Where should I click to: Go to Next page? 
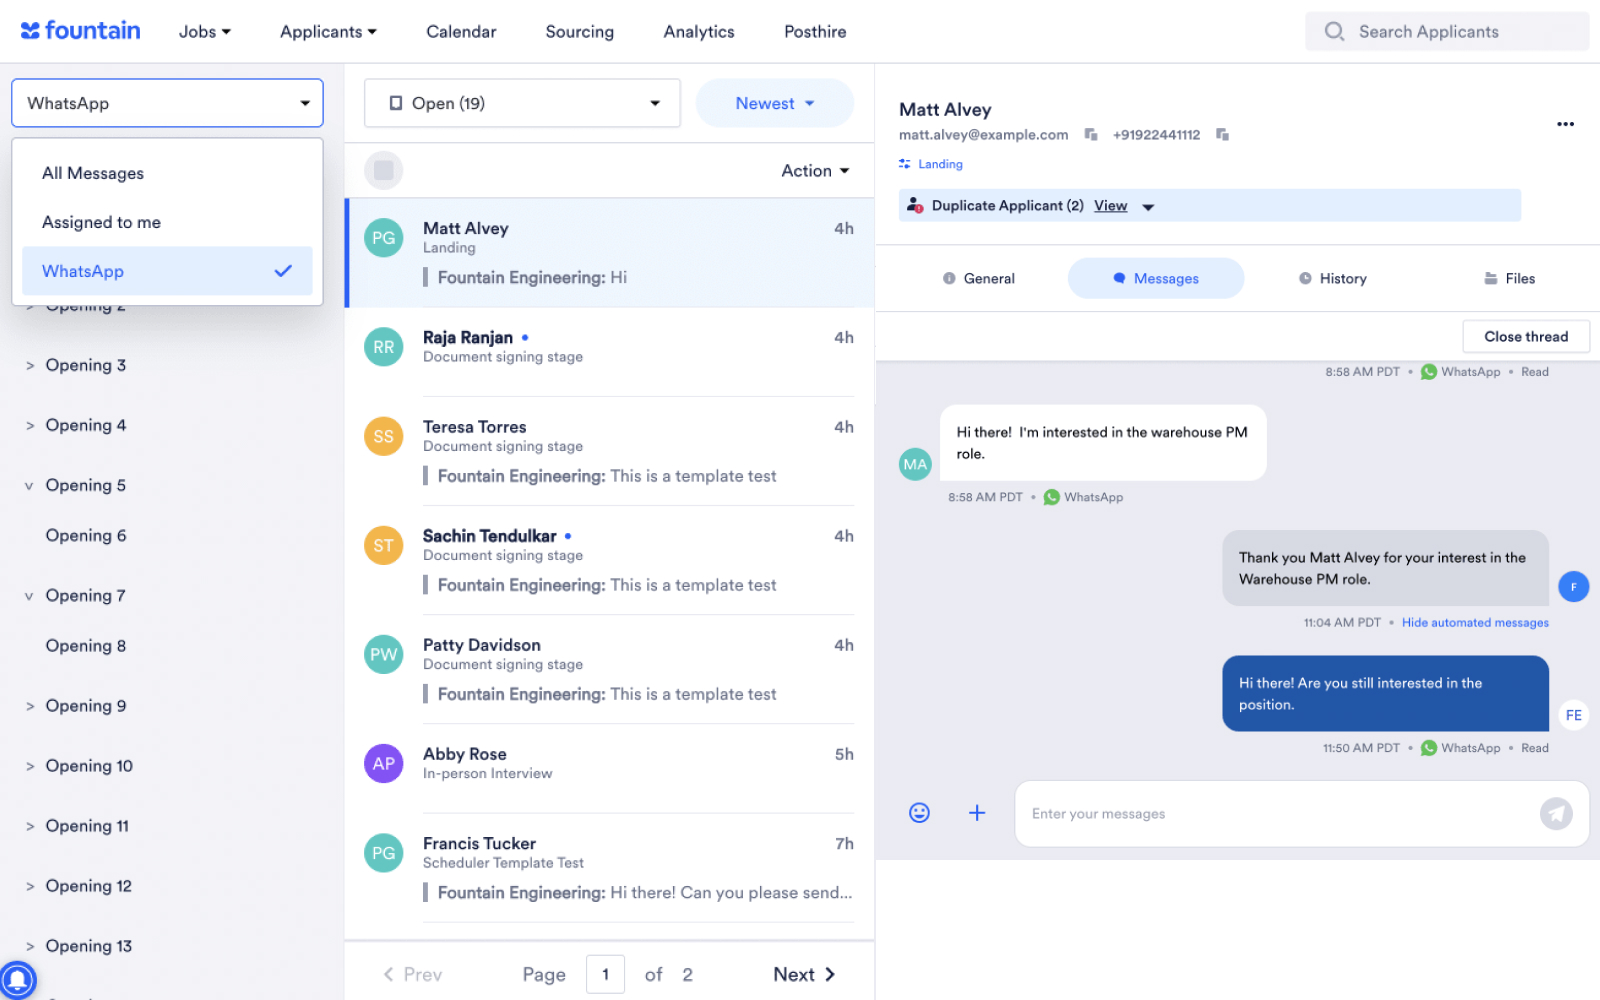coord(804,974)
